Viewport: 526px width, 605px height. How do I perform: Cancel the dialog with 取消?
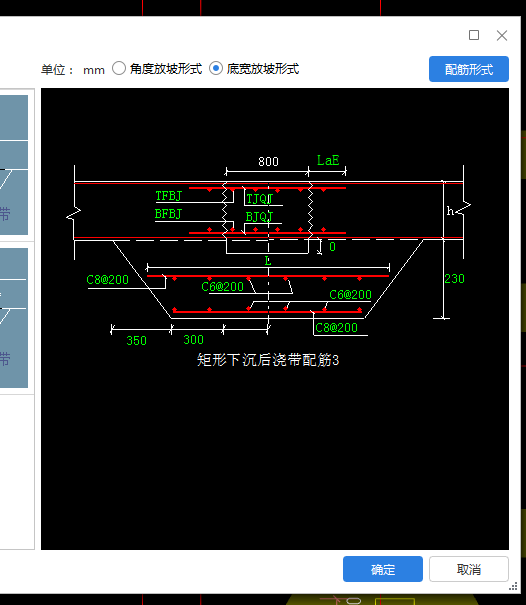(x=468, y=569)
